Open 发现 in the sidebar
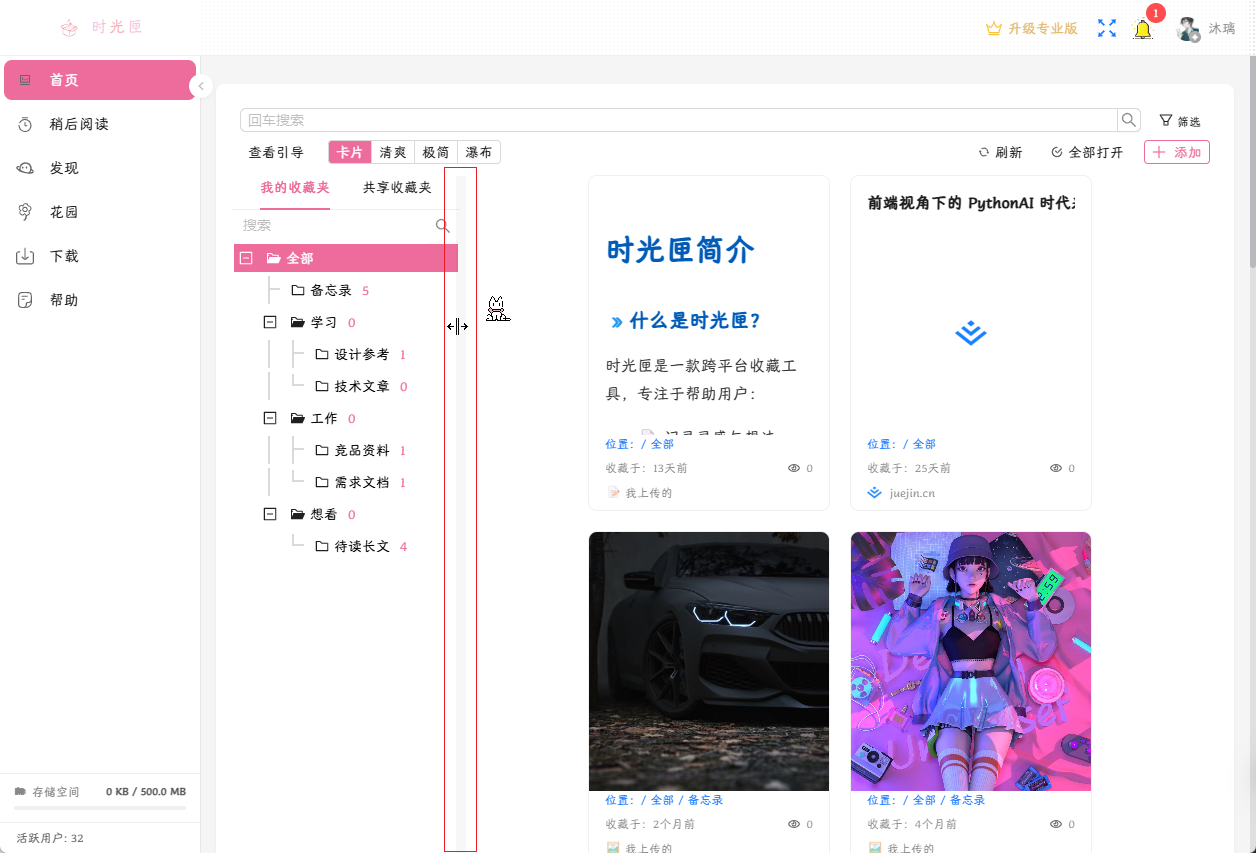 [x=100, y=168]
